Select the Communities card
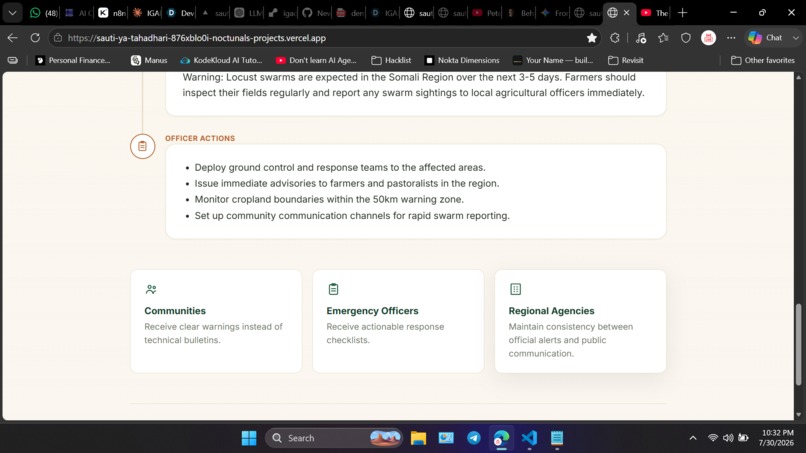 [x=216, y=321]
